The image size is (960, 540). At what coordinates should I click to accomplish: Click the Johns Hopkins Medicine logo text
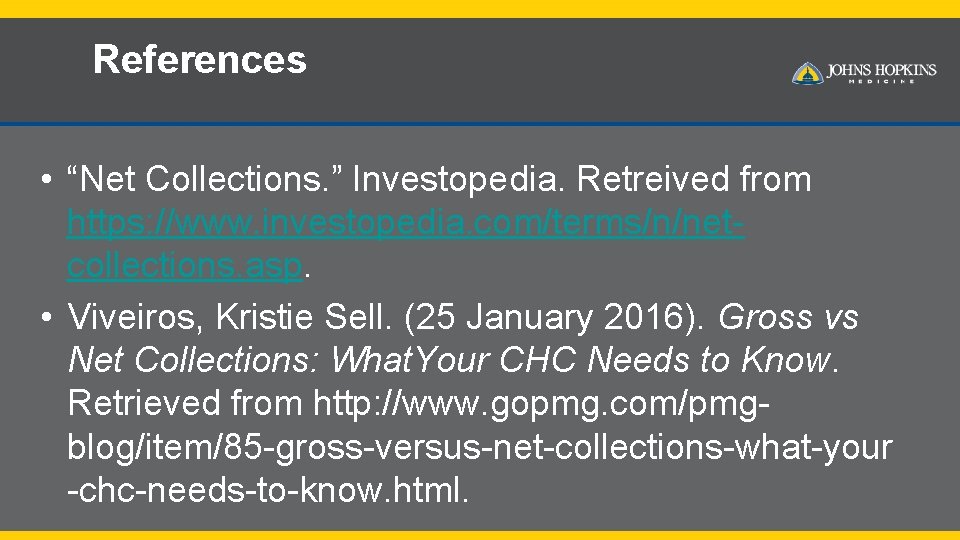pos(881,72)
